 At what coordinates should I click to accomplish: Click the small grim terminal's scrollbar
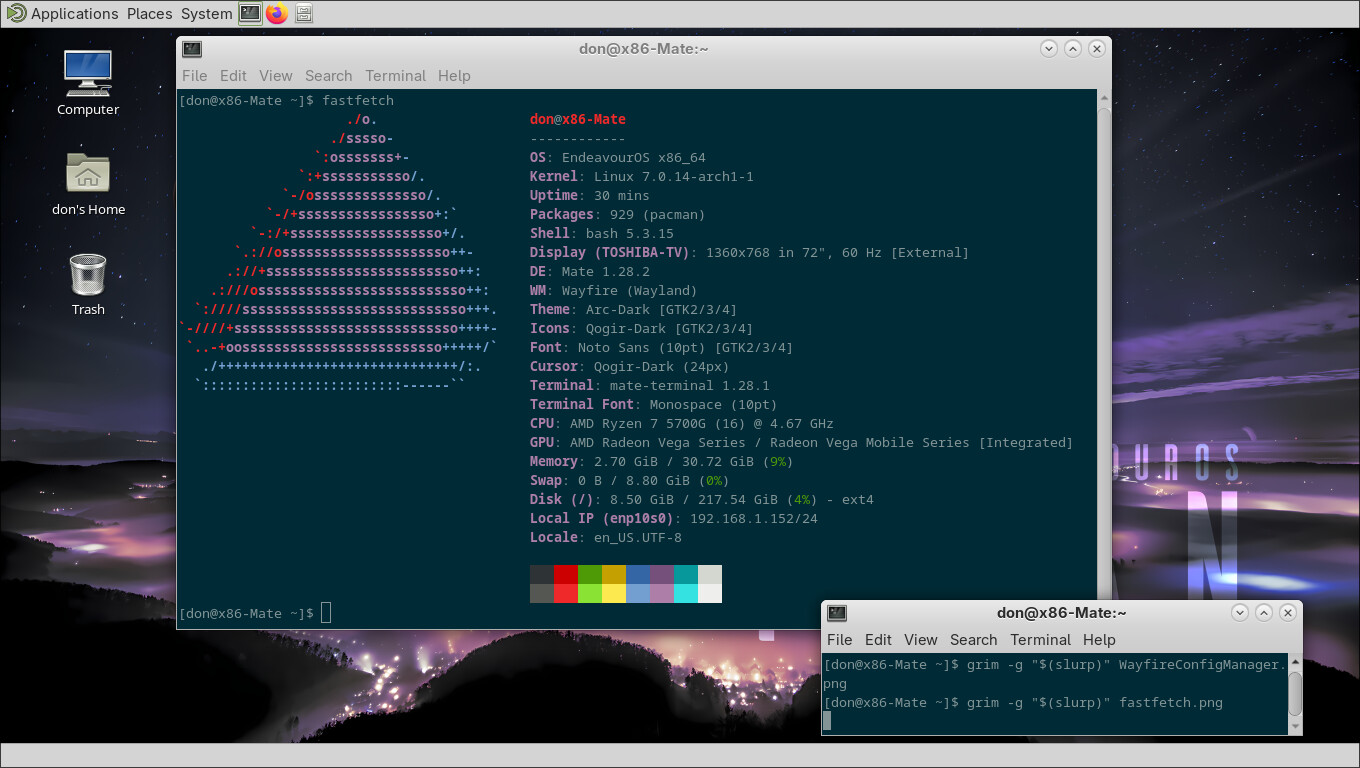[1295, 694]
